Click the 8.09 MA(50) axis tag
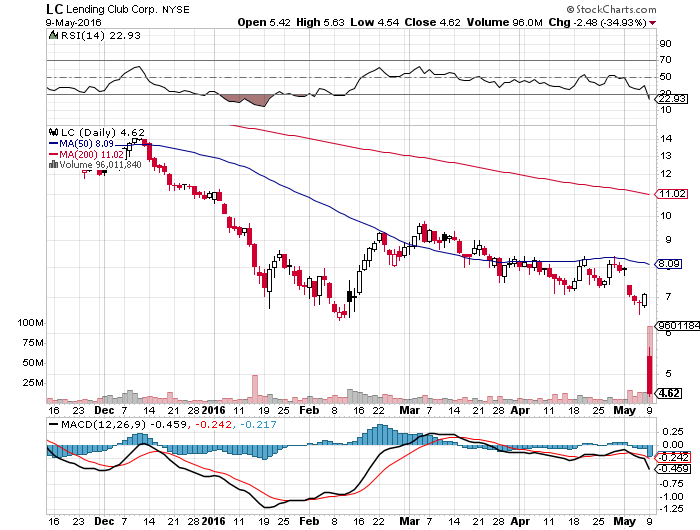The height and width of the screenshot is (530, 700). (668, 264)
